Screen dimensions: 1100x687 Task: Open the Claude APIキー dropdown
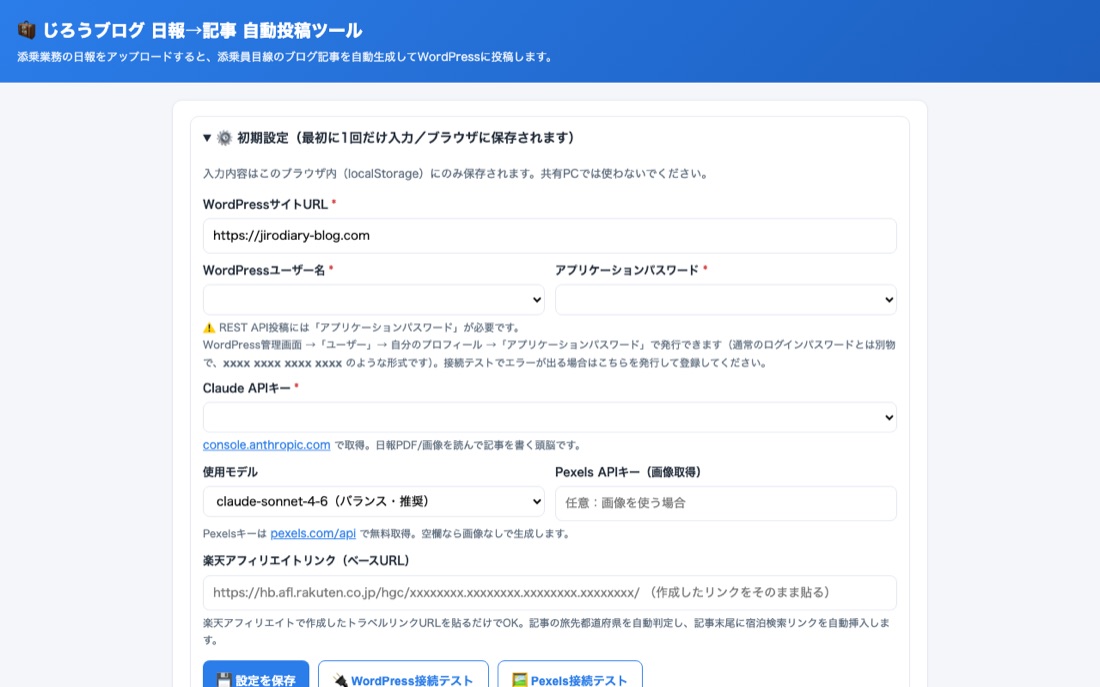pyautogui.click(x=549, y=418)
